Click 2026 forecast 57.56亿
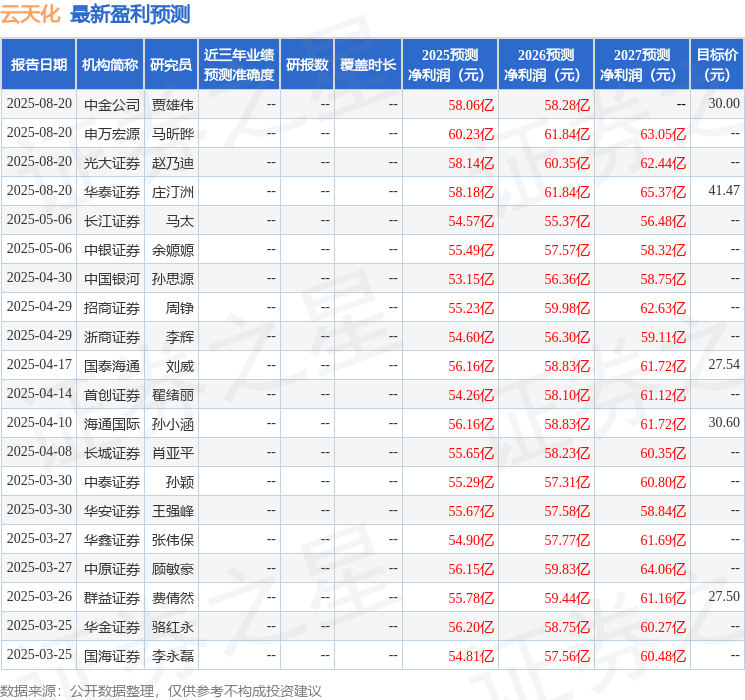This screenshot has width=745, height=700. tap(567, 656)
